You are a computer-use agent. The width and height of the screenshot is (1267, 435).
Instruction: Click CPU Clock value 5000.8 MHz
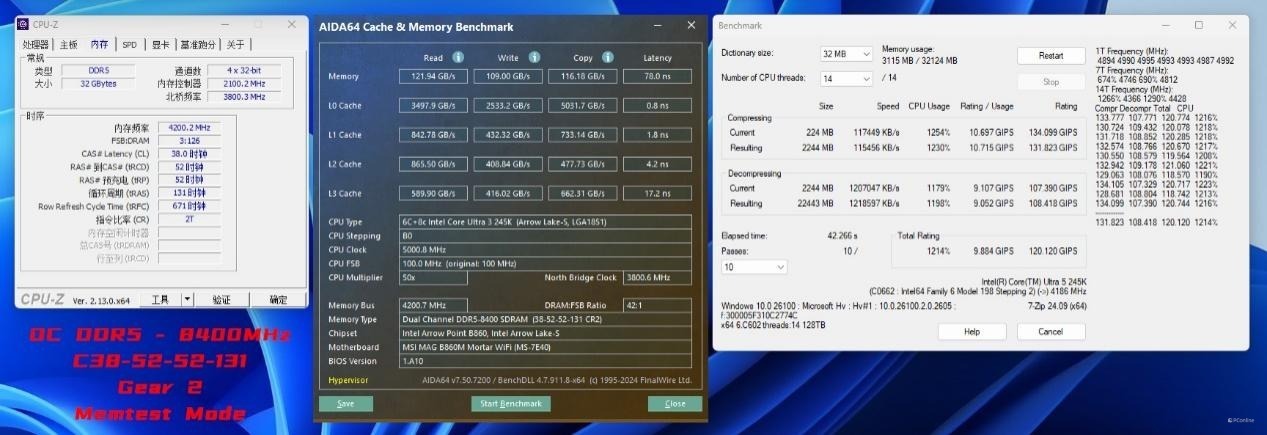tap(545, 250)
